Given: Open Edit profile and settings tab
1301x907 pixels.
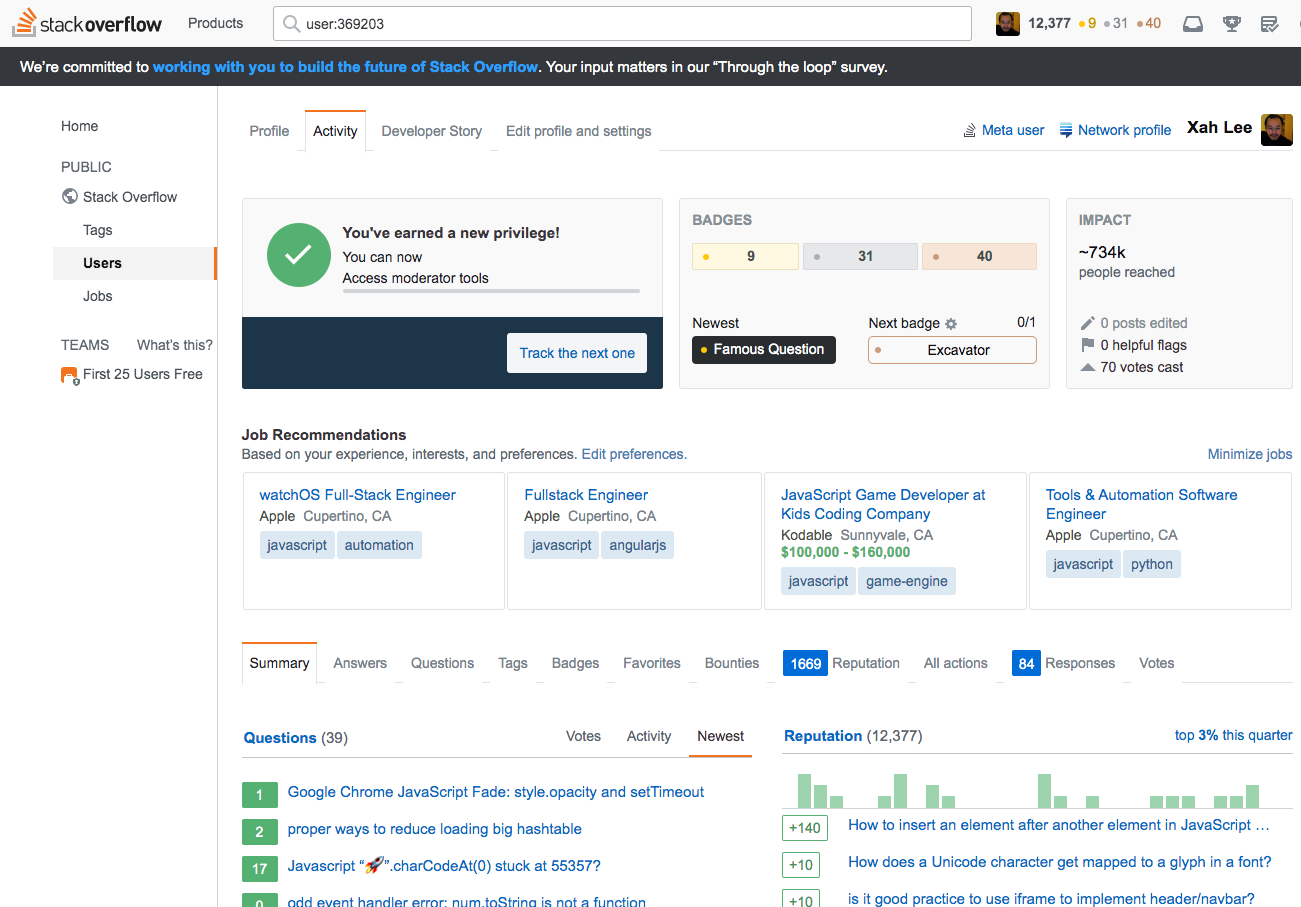Looking at the screenshot, I should point(578,131).
